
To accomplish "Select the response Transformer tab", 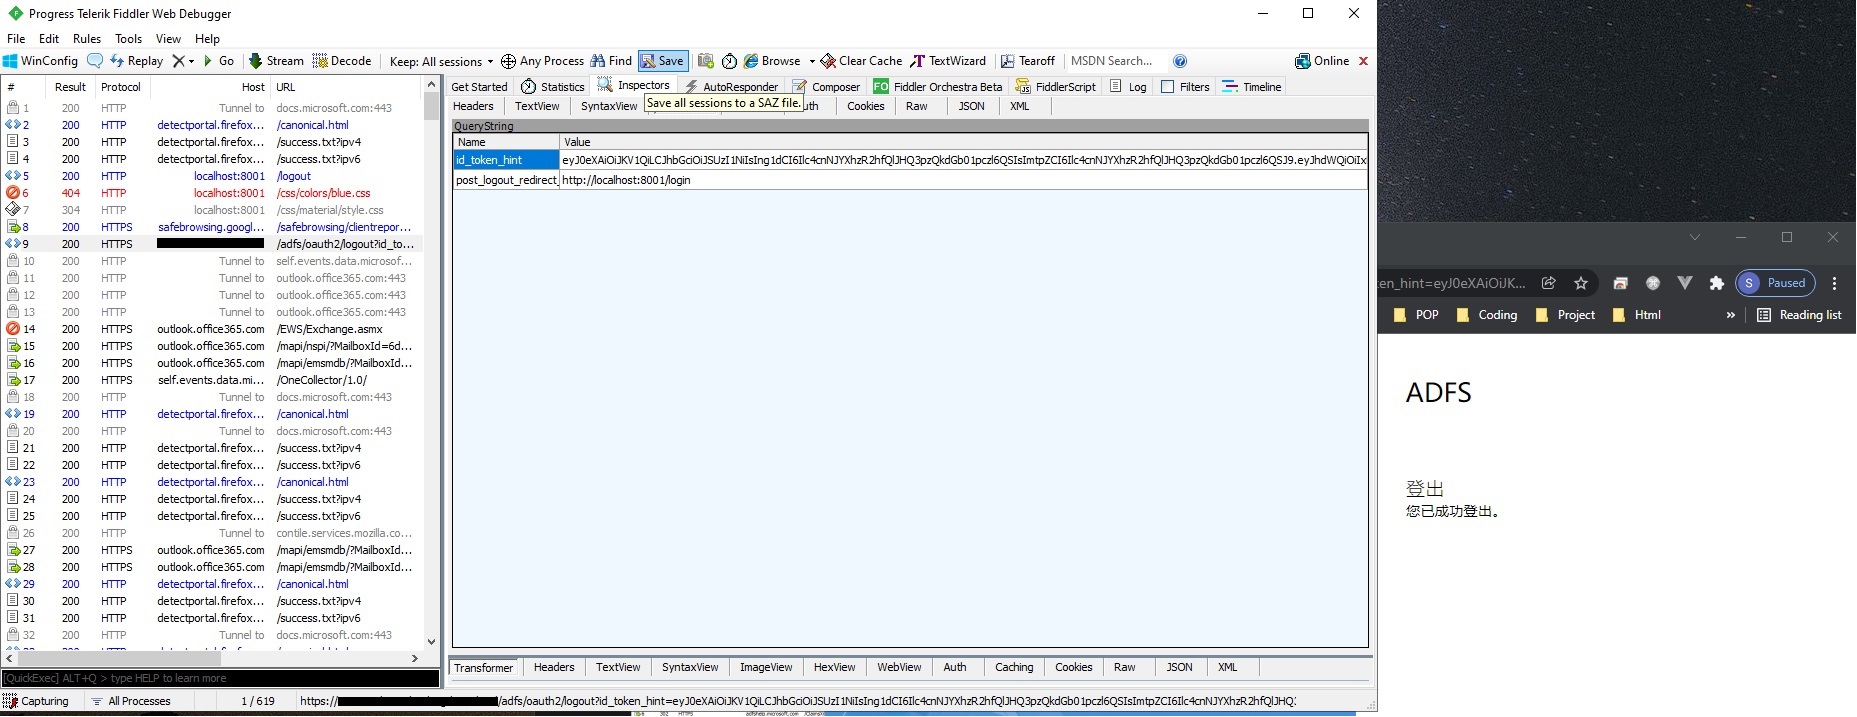I will pos(484,667).
